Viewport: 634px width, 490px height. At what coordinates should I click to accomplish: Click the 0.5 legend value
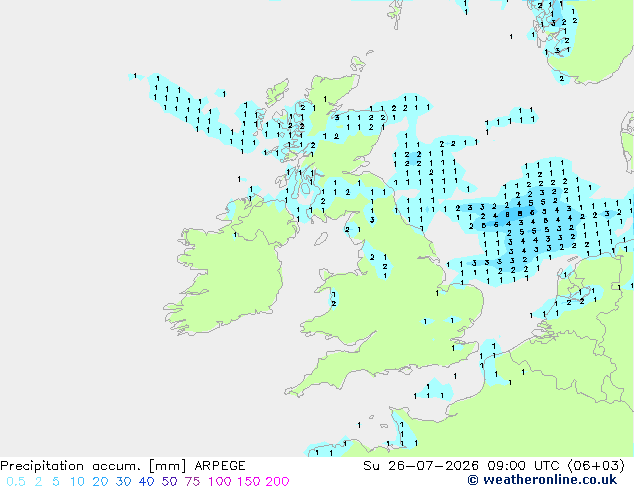[16, 482]
